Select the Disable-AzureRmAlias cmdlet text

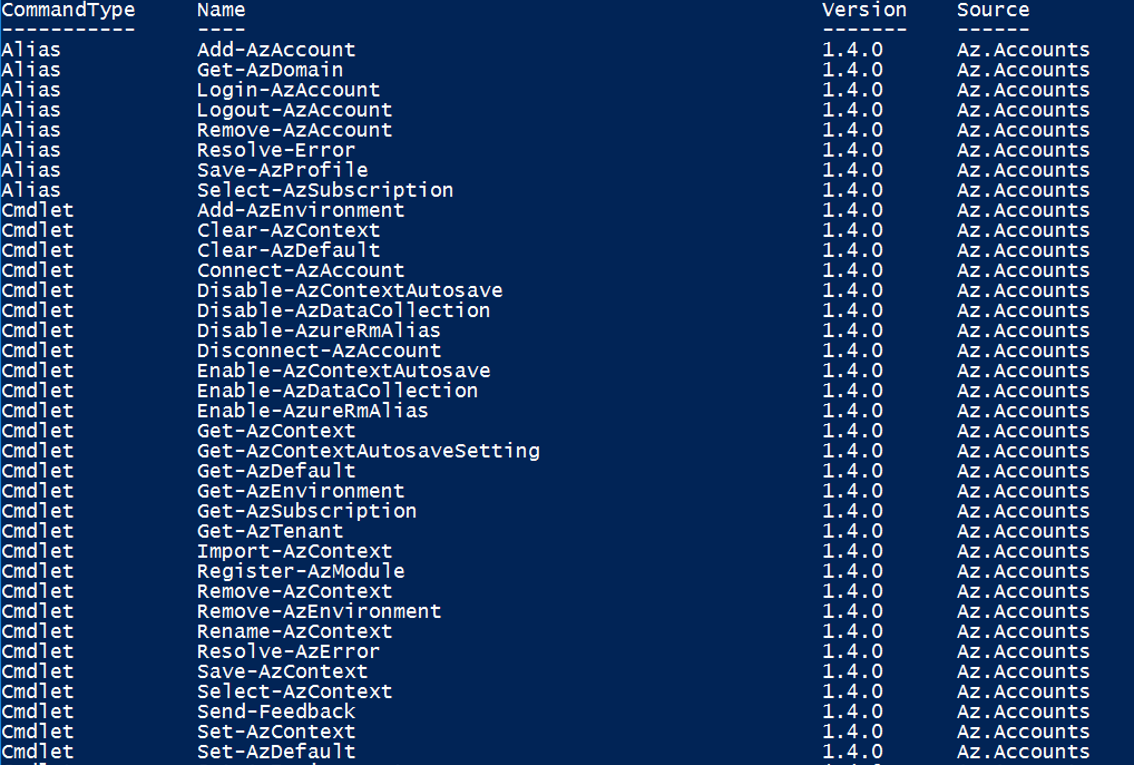pos(319,330)
